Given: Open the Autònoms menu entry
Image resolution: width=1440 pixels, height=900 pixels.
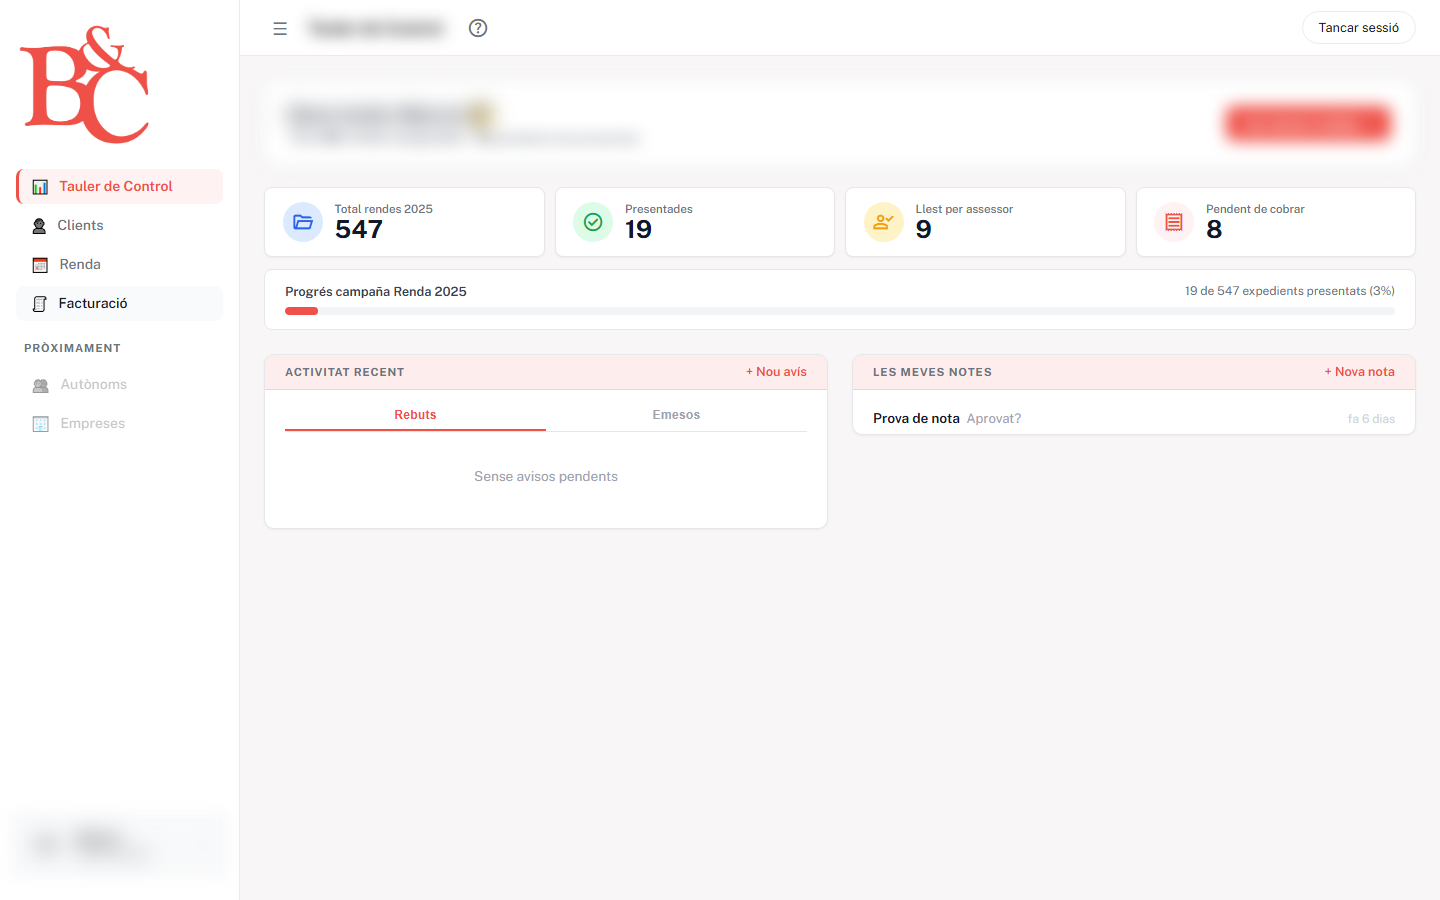Looking at the screenshot, I should point(93,384).
